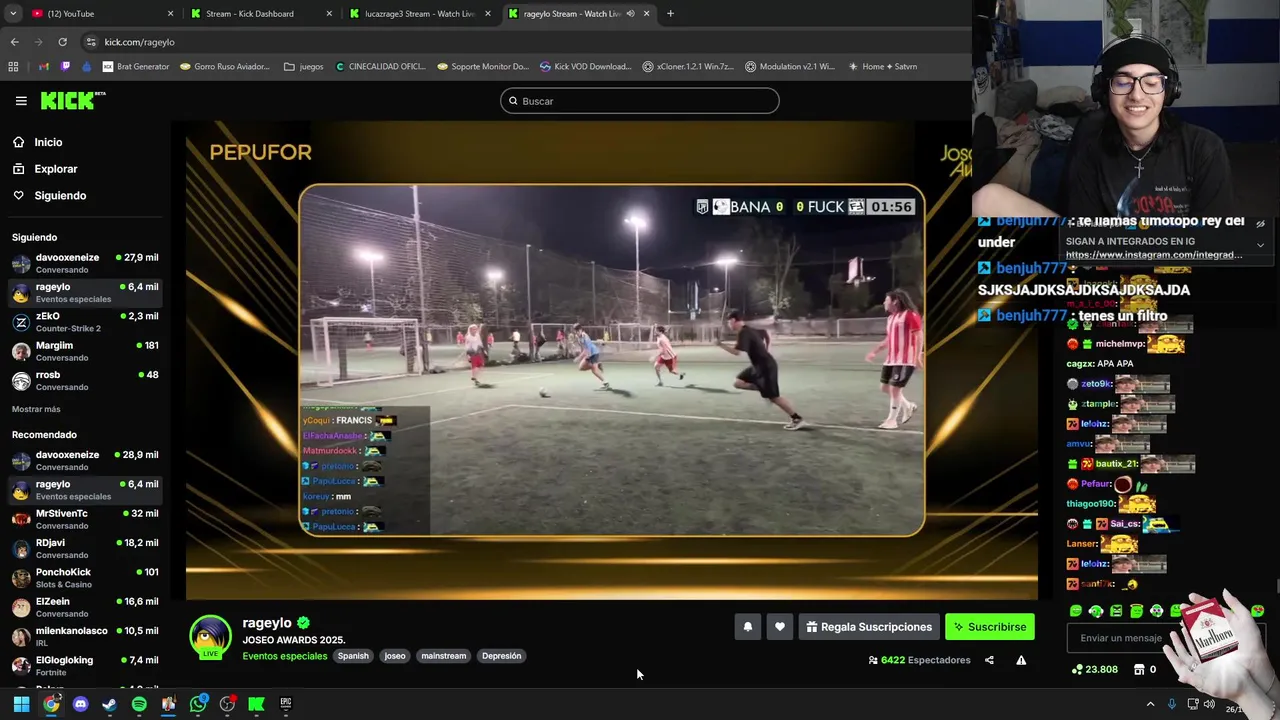The image size is (1280, 720).
Task: Click the stream video player
Action: pyautogui.click(x=611, y=360)
